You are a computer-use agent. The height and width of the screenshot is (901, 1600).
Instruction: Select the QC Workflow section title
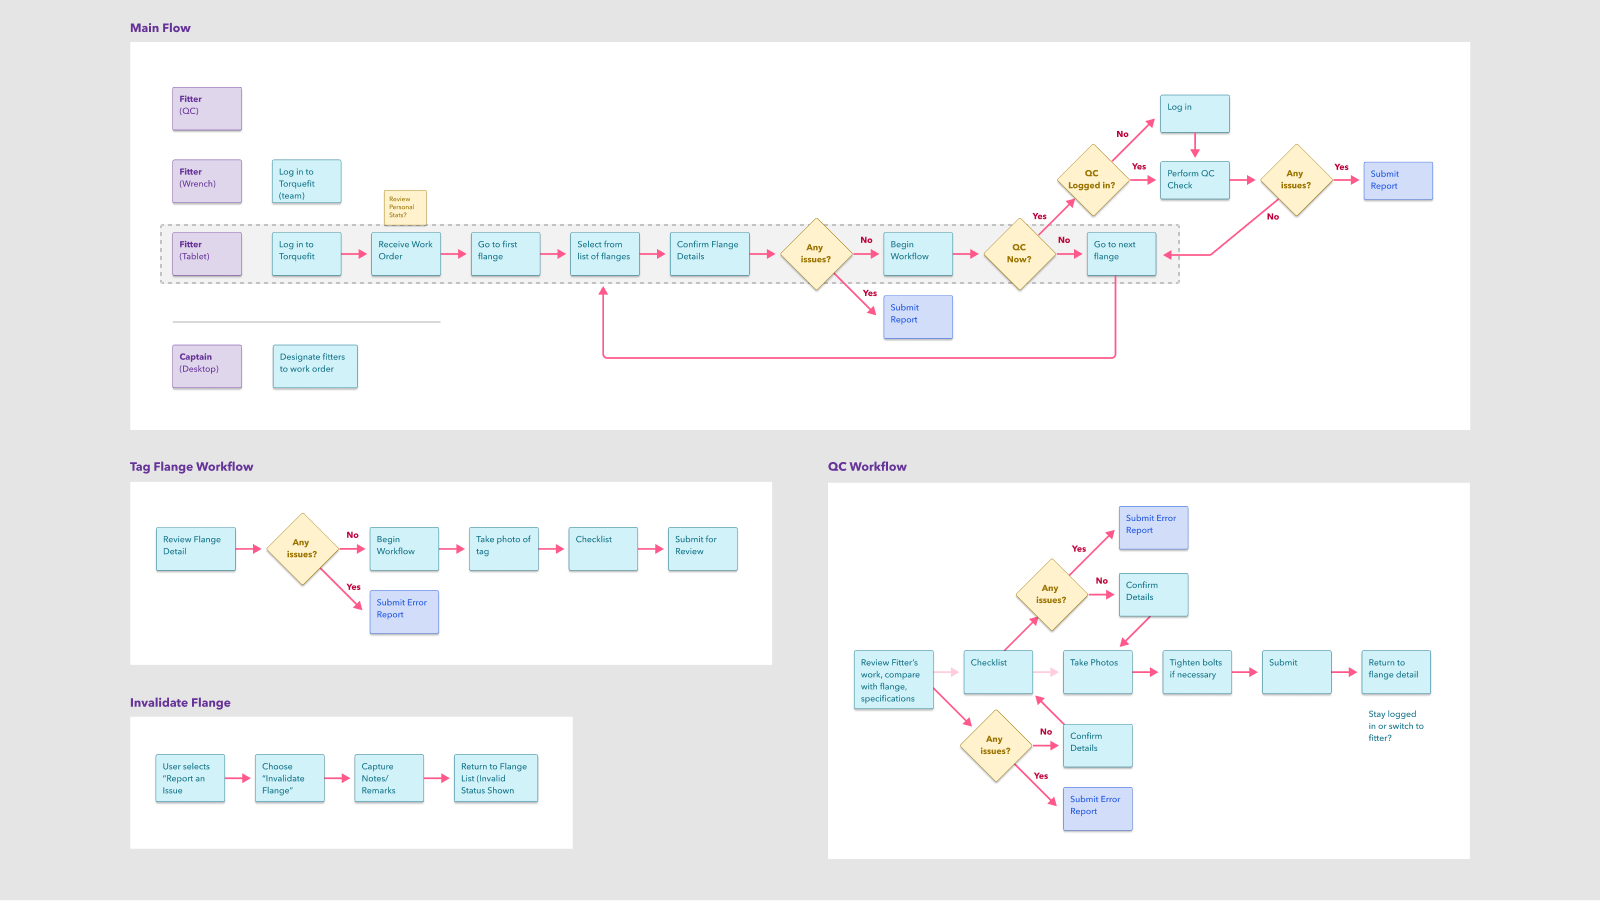pos(867,467)
